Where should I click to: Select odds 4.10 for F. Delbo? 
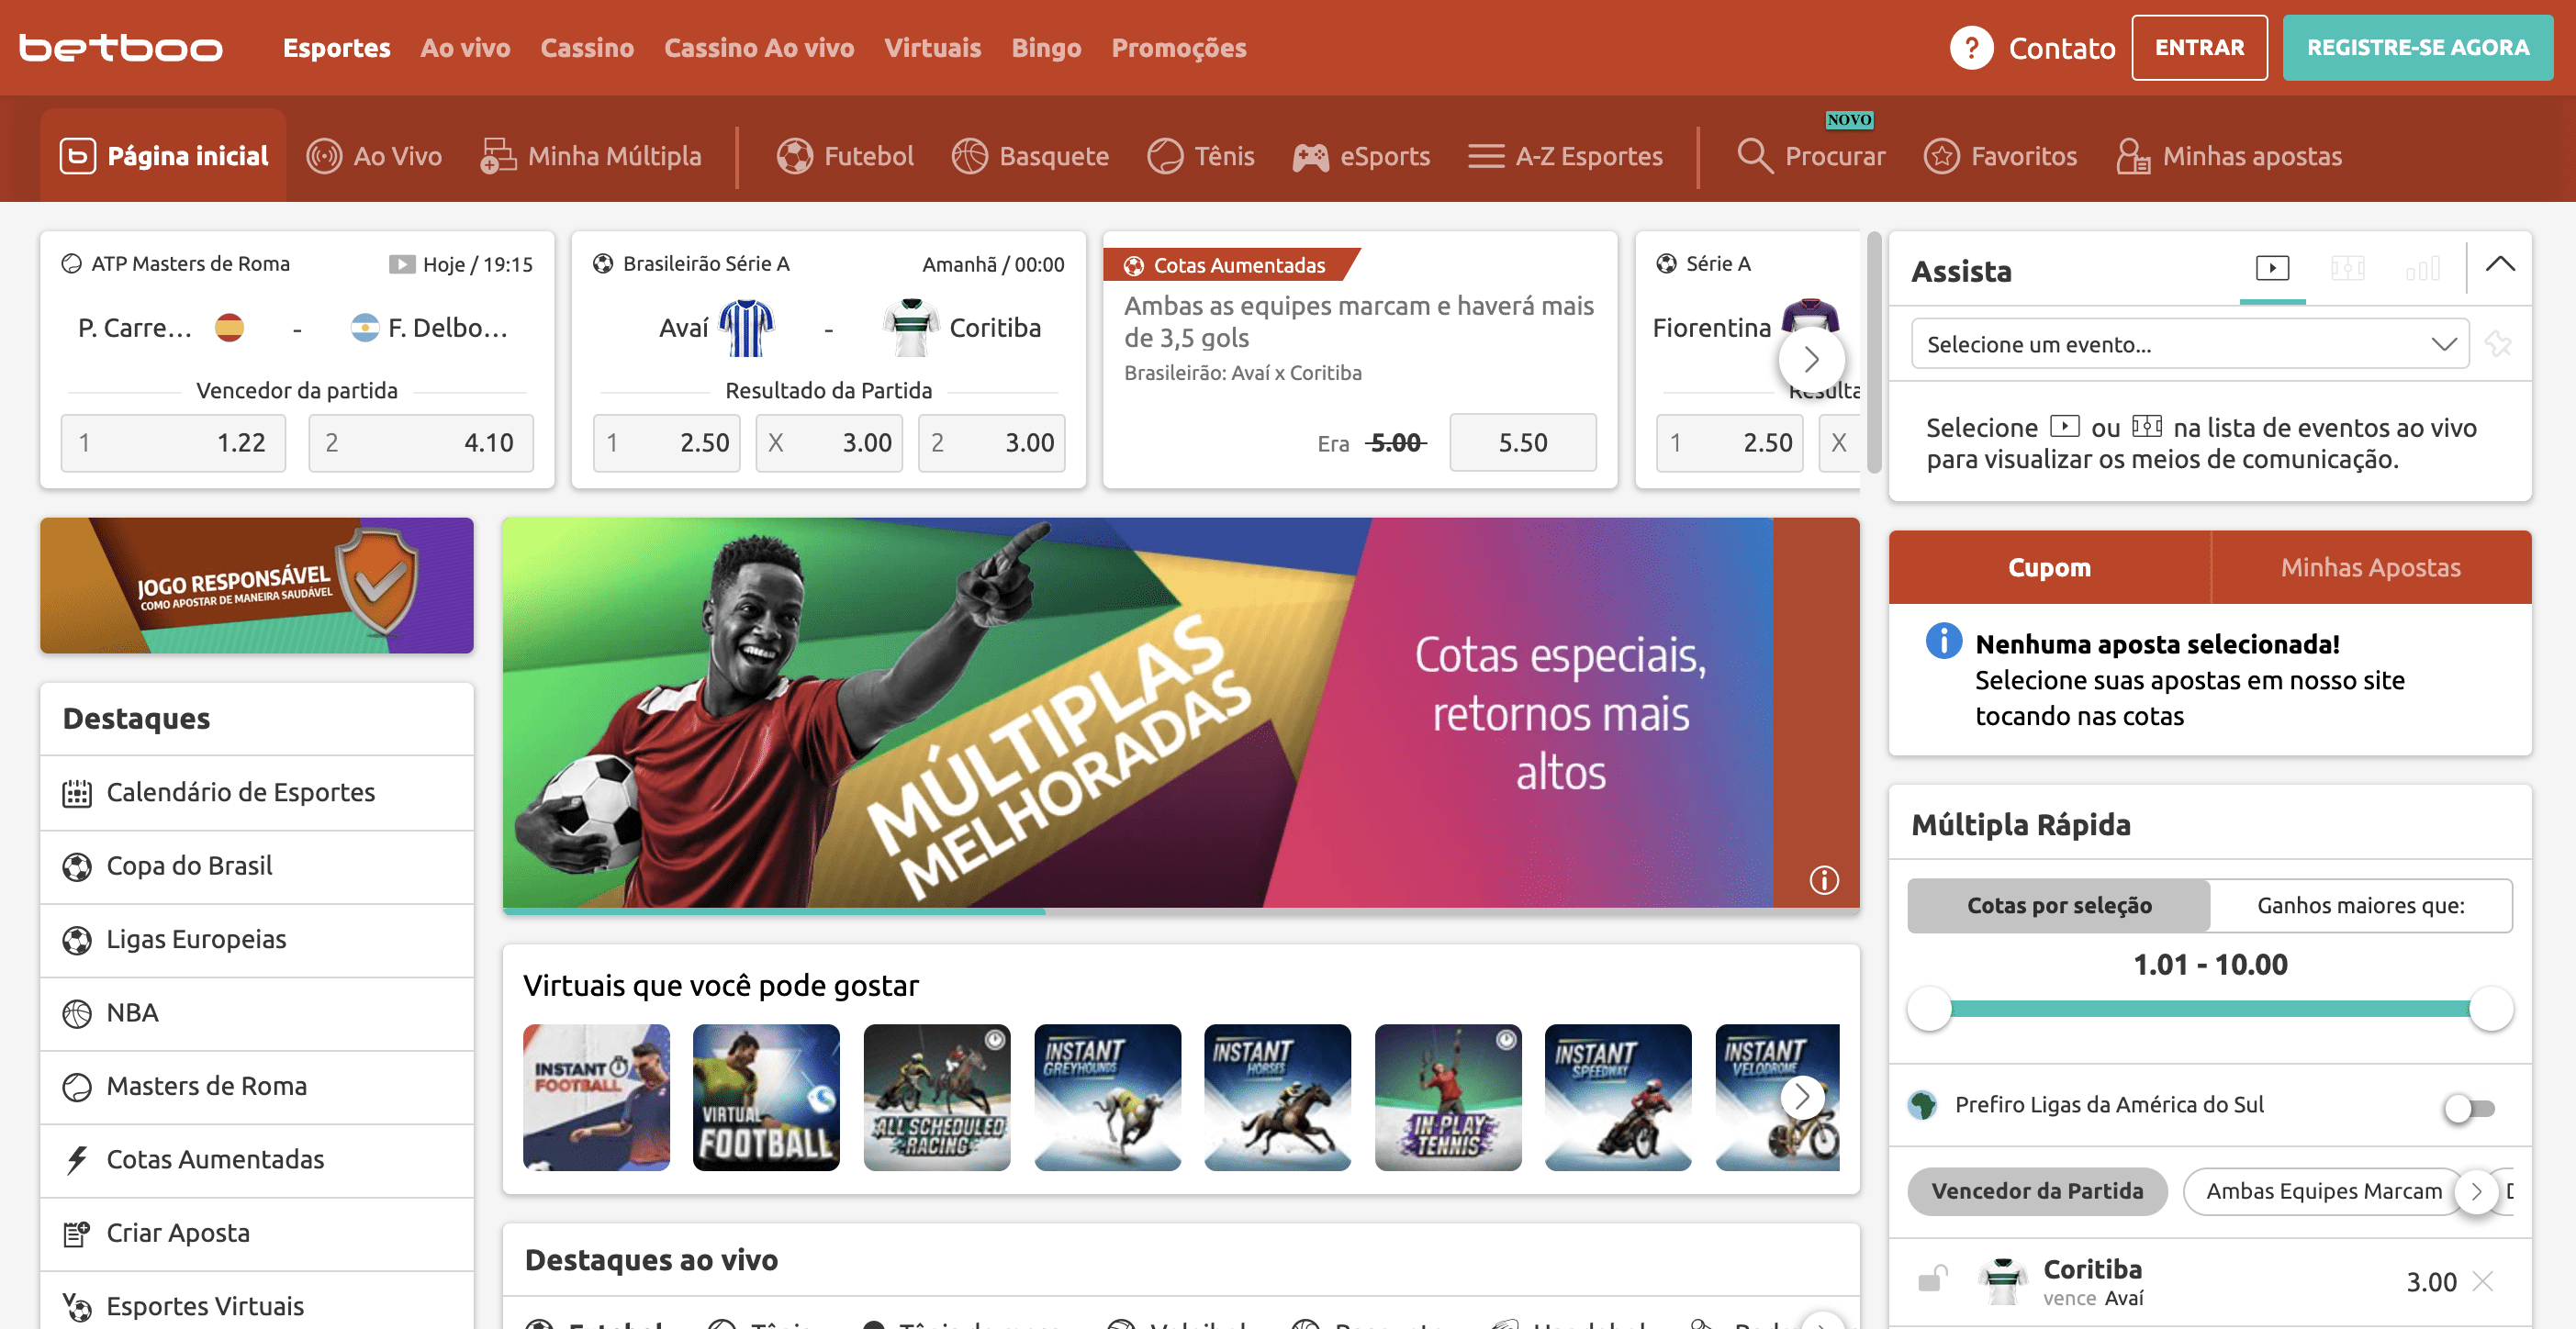click(420, 442)
